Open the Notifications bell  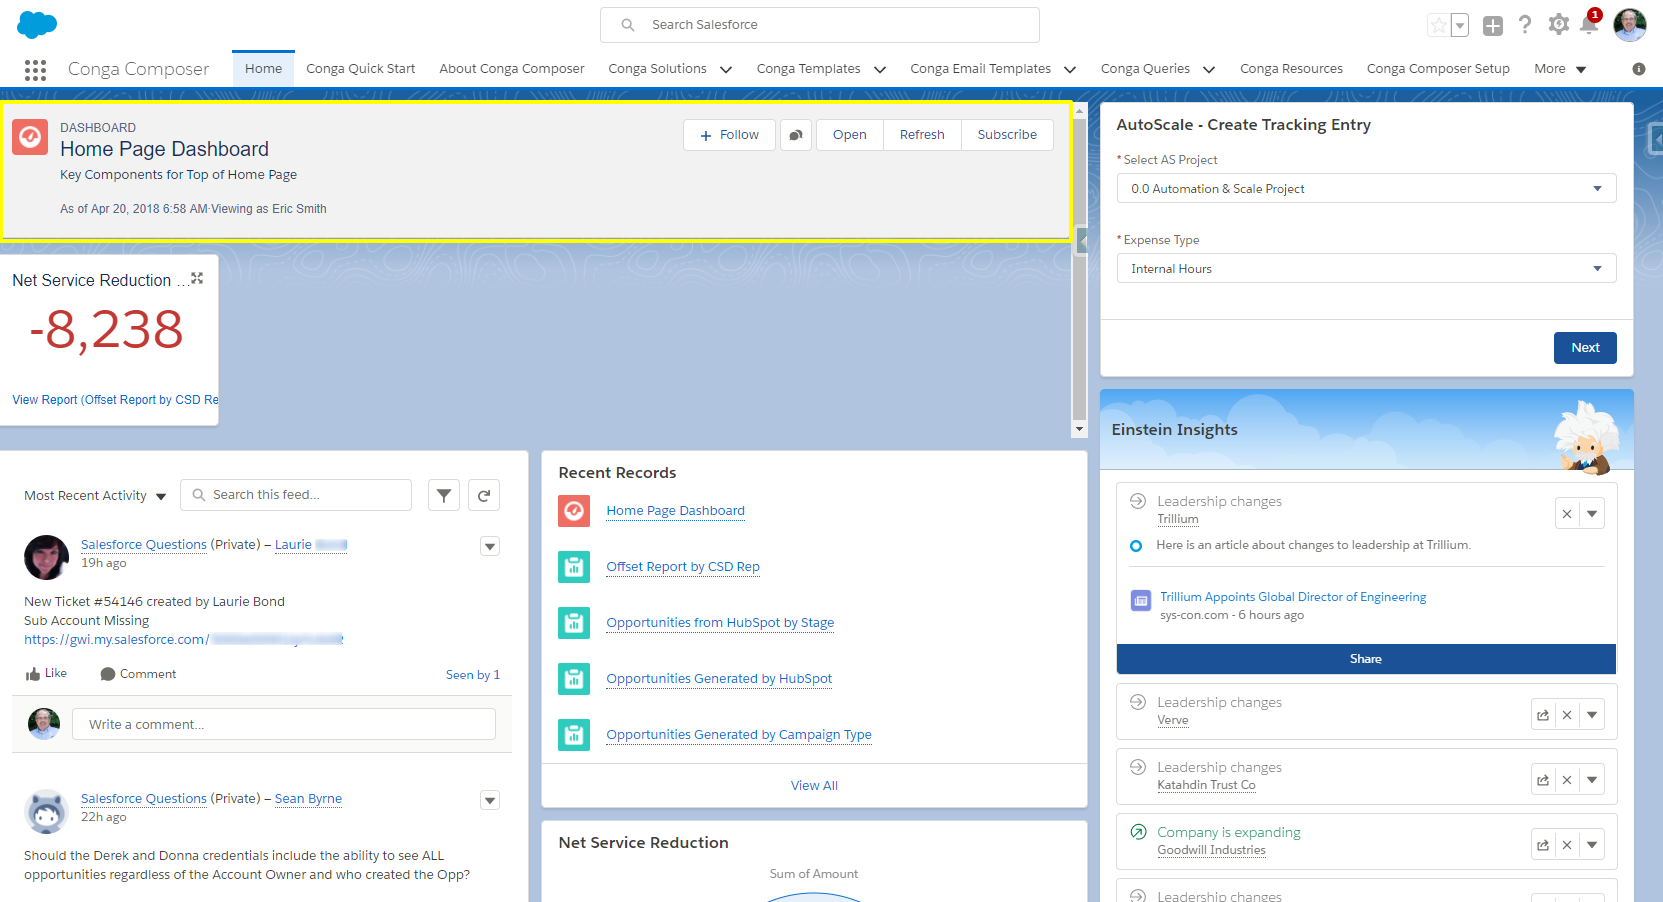tap(1589, 24)
